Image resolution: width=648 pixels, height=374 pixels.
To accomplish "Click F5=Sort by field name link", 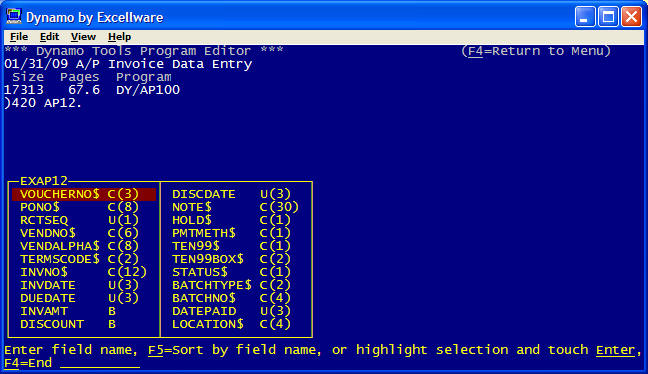I will tap(234, 350).
